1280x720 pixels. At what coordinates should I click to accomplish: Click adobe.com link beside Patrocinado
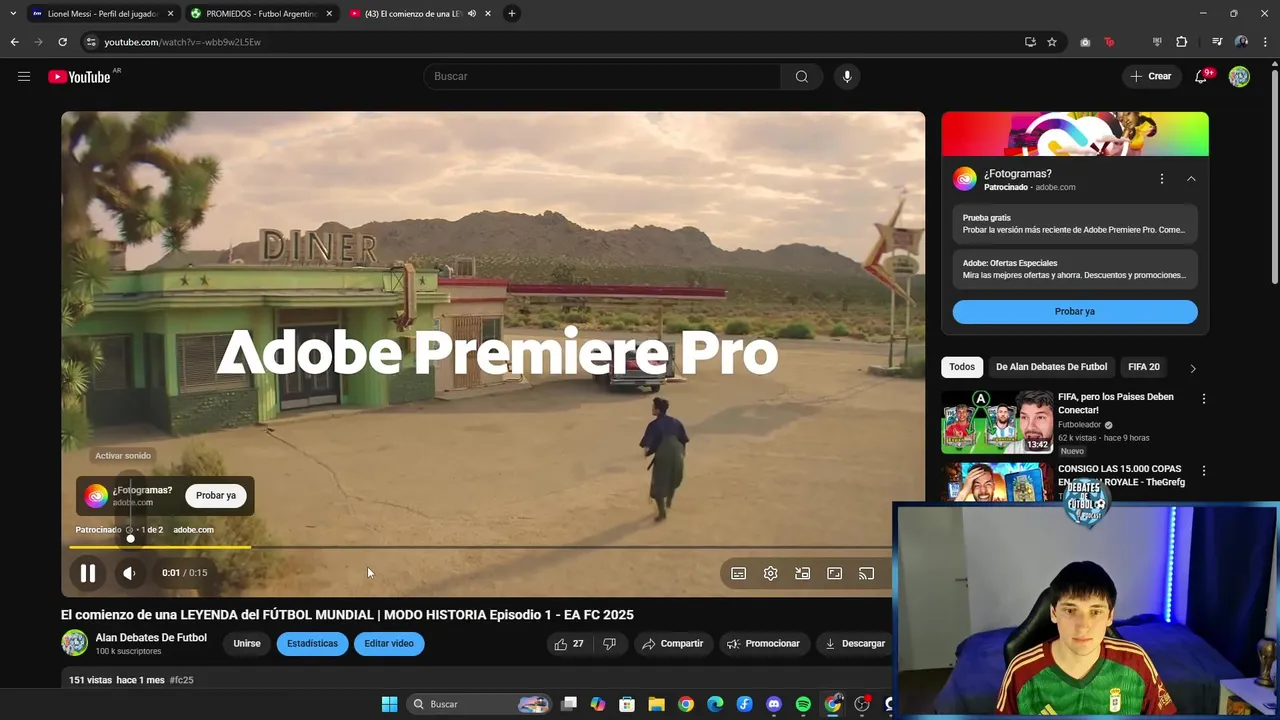click(193, 530)
